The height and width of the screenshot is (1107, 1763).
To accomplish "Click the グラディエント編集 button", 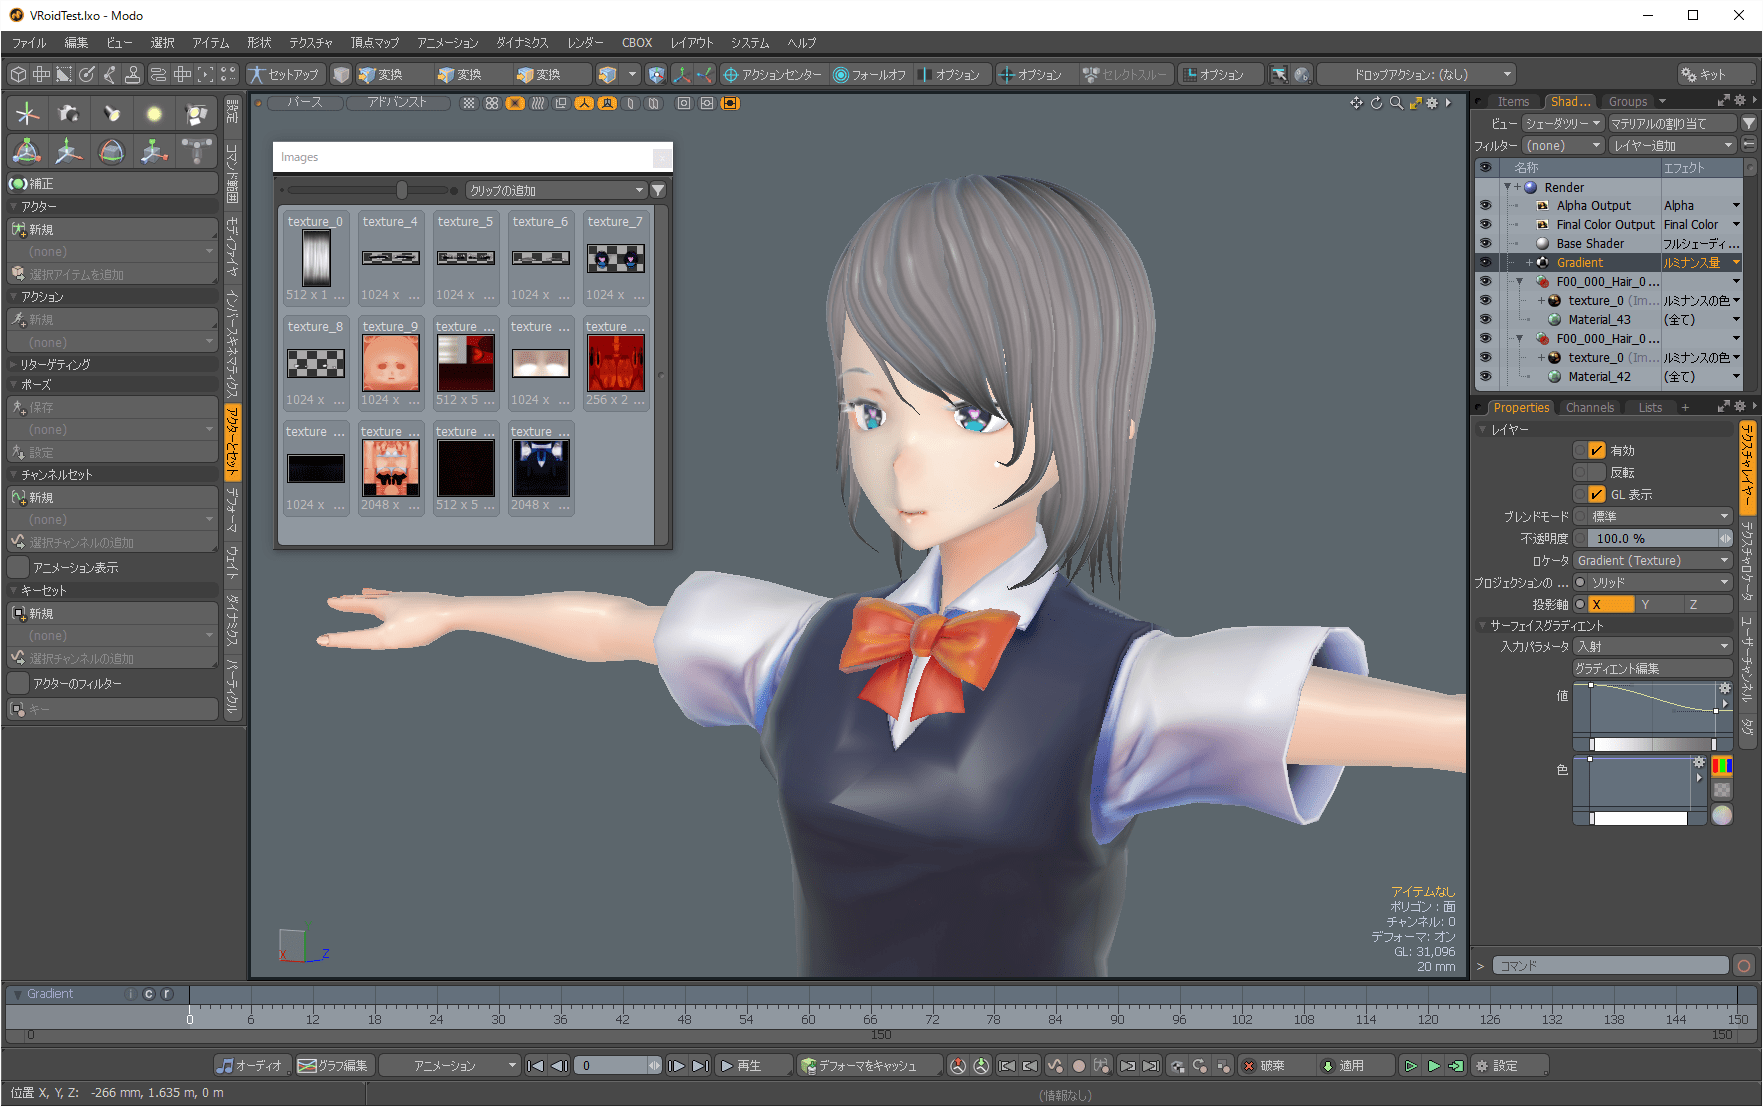I will 1653,669.
